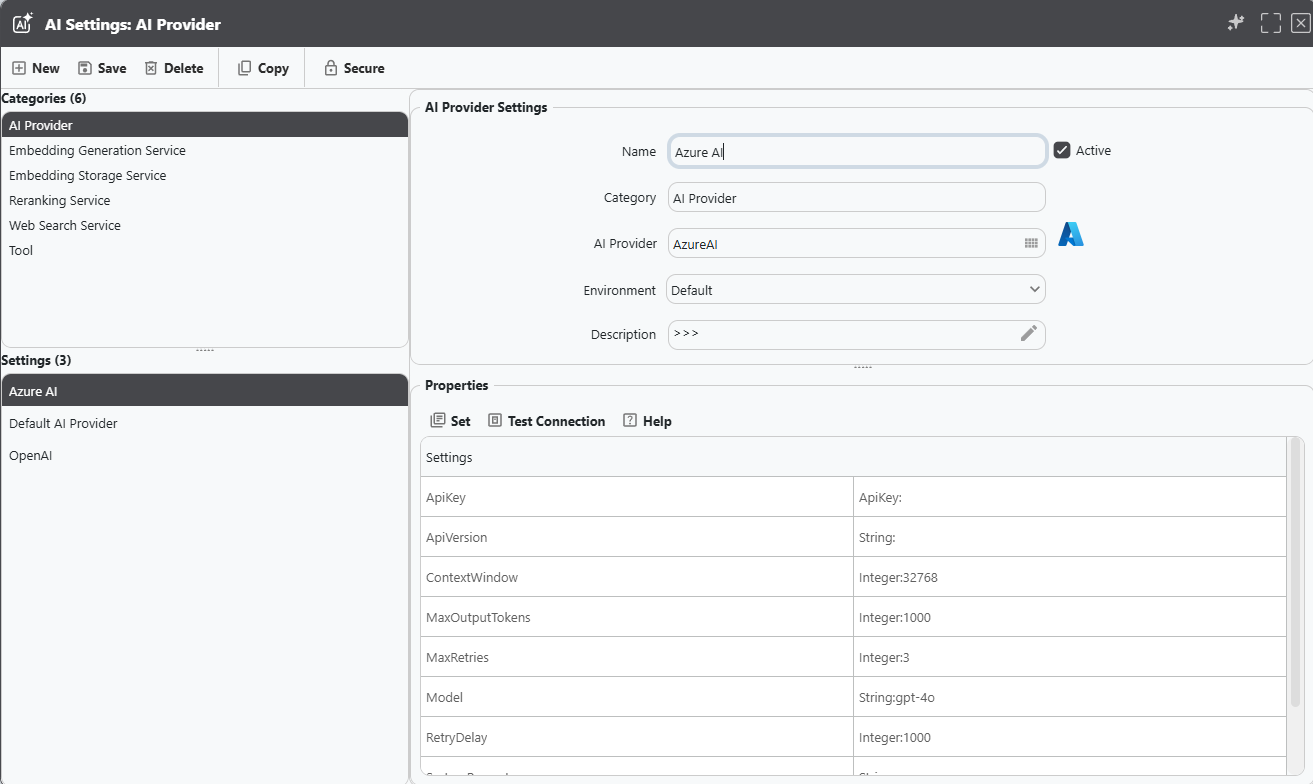Click the MaxRetries property name
The height and width of the screenshot is (784, 1313).
pos(637,657)
